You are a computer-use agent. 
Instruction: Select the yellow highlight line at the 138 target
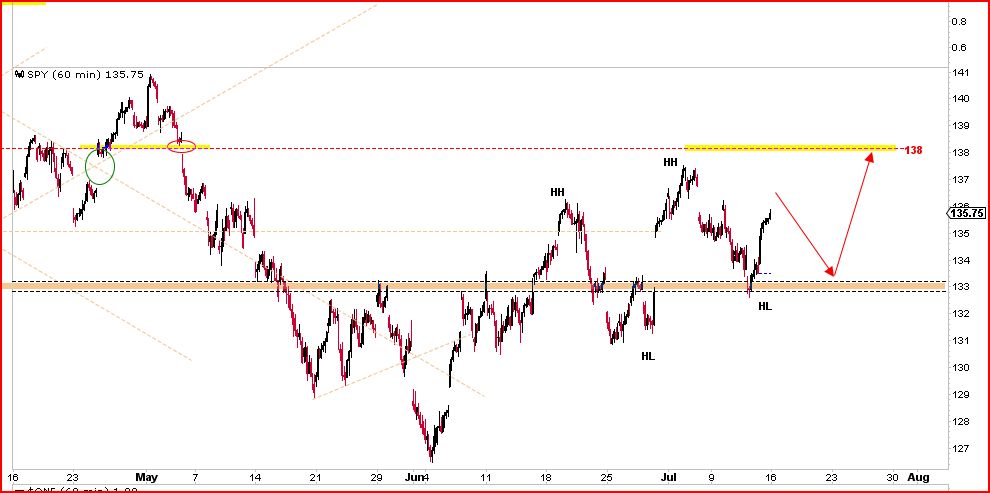pyautogui.click(x=790, y=148)
